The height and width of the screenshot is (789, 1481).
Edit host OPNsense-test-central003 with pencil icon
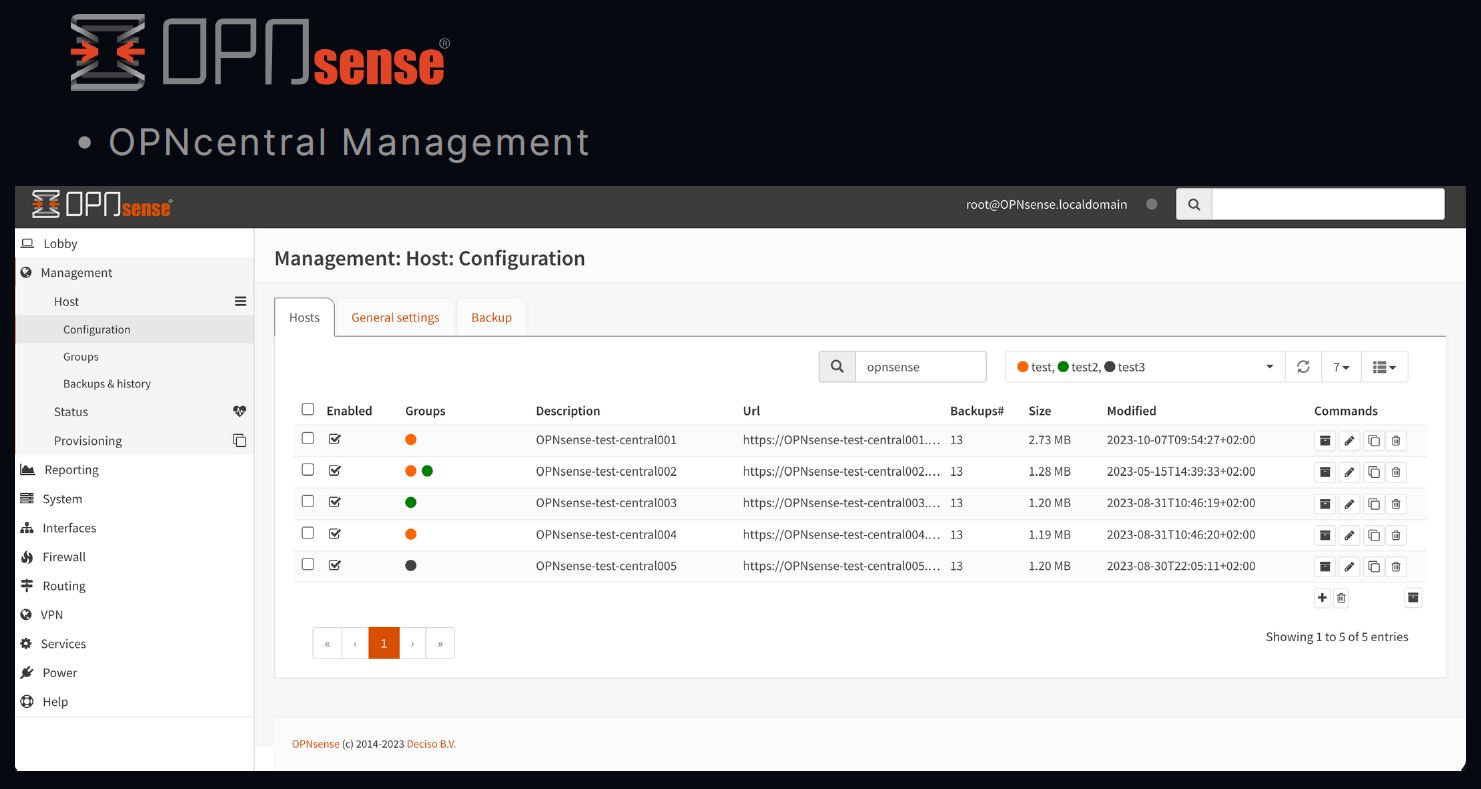coord(1349,503)
